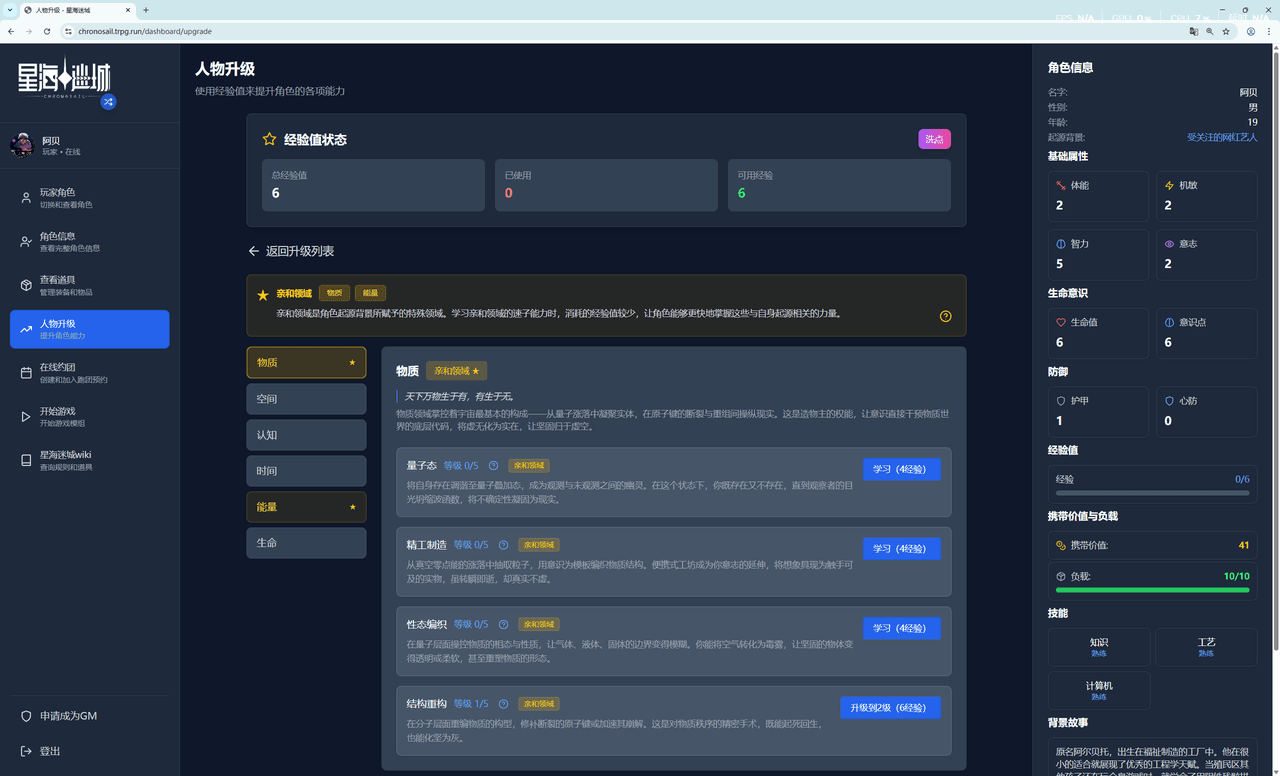
Task: Open the 受关注的网红艺人 origin background link
Action: coord(1222,137)
